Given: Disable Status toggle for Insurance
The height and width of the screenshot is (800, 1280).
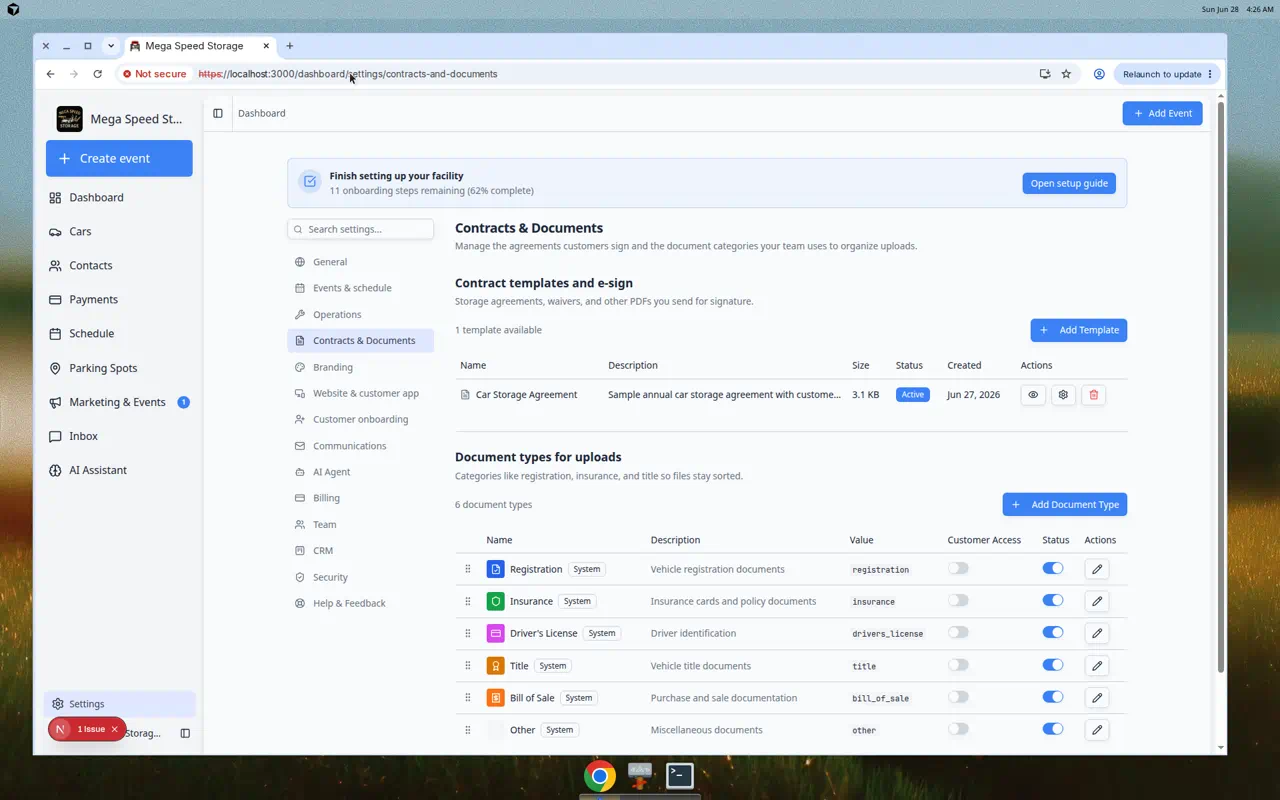Looking at the screenshot, I should coord(1053,600).
